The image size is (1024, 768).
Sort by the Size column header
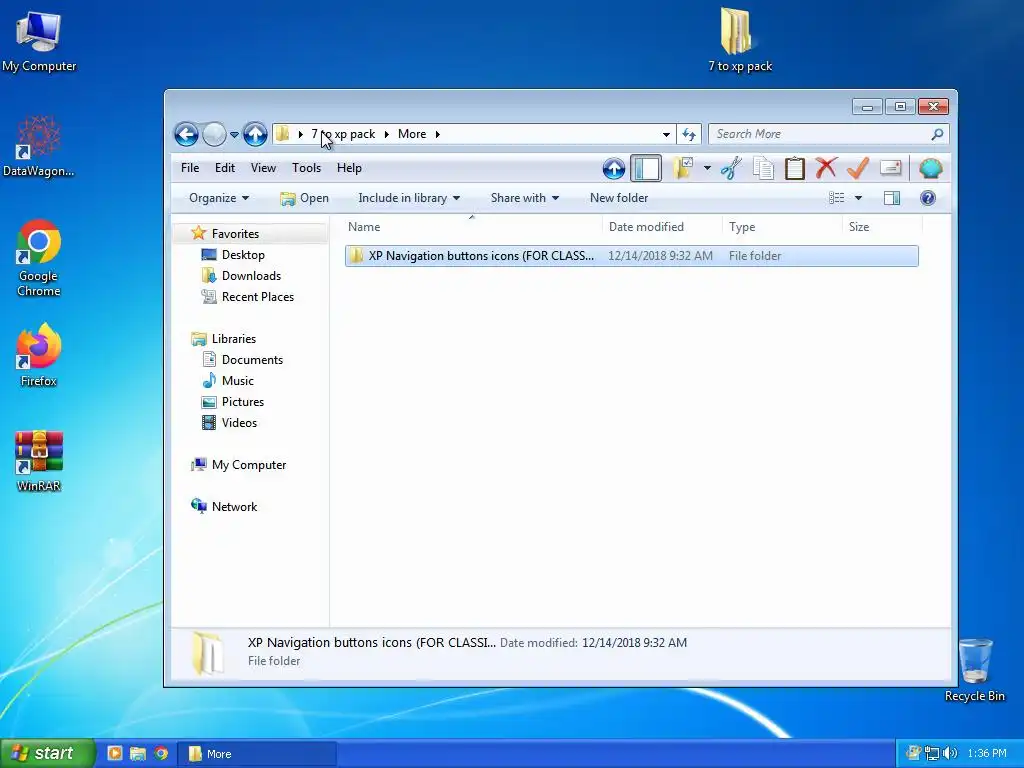pos(882,227)
